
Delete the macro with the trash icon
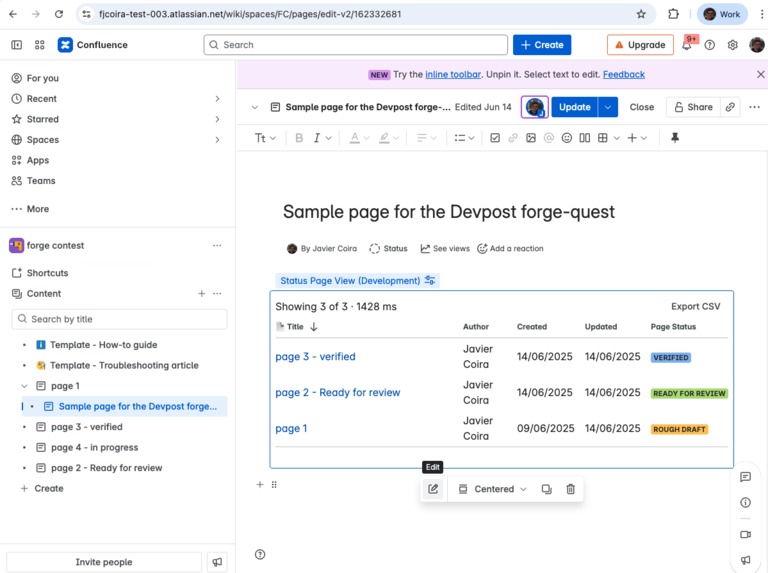click(x=571, y=489)
